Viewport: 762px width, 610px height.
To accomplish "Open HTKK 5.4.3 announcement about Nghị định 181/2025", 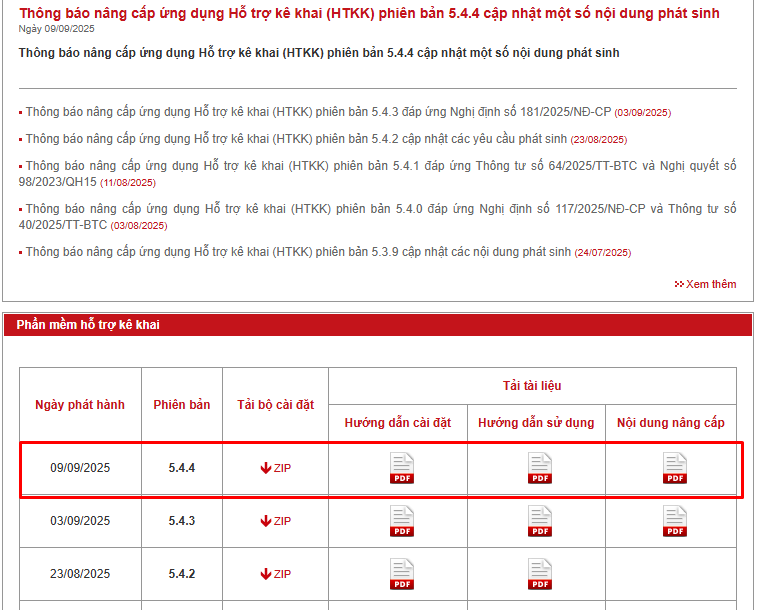I will pos(318,112).
